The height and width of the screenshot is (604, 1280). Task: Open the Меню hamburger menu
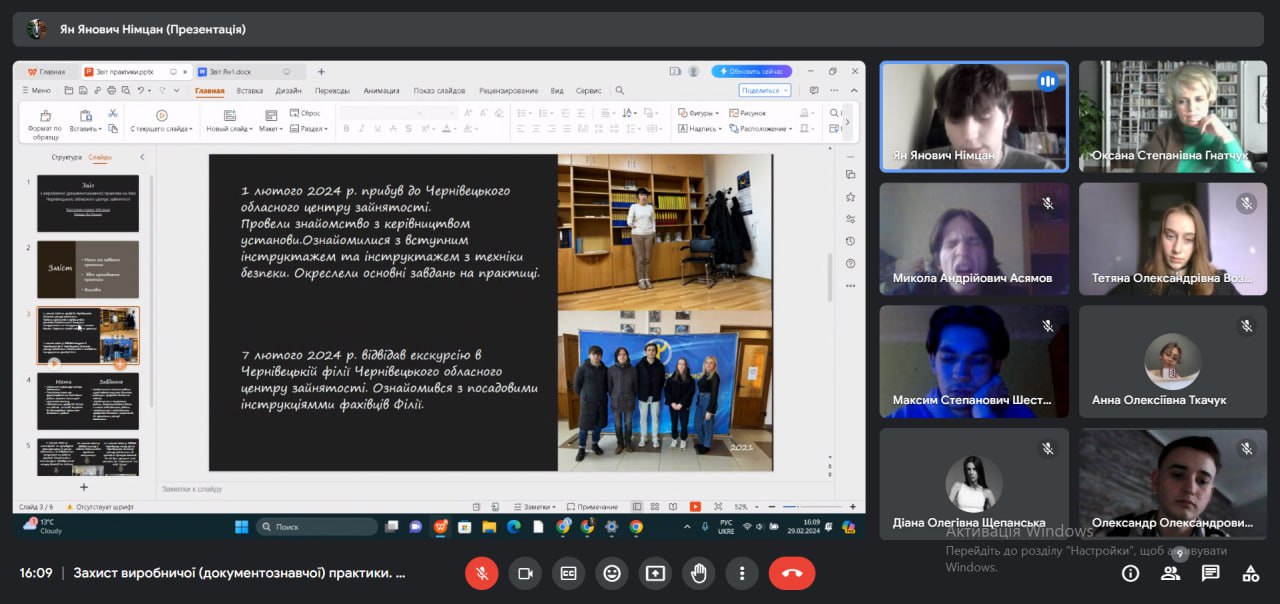pos(36,90)
